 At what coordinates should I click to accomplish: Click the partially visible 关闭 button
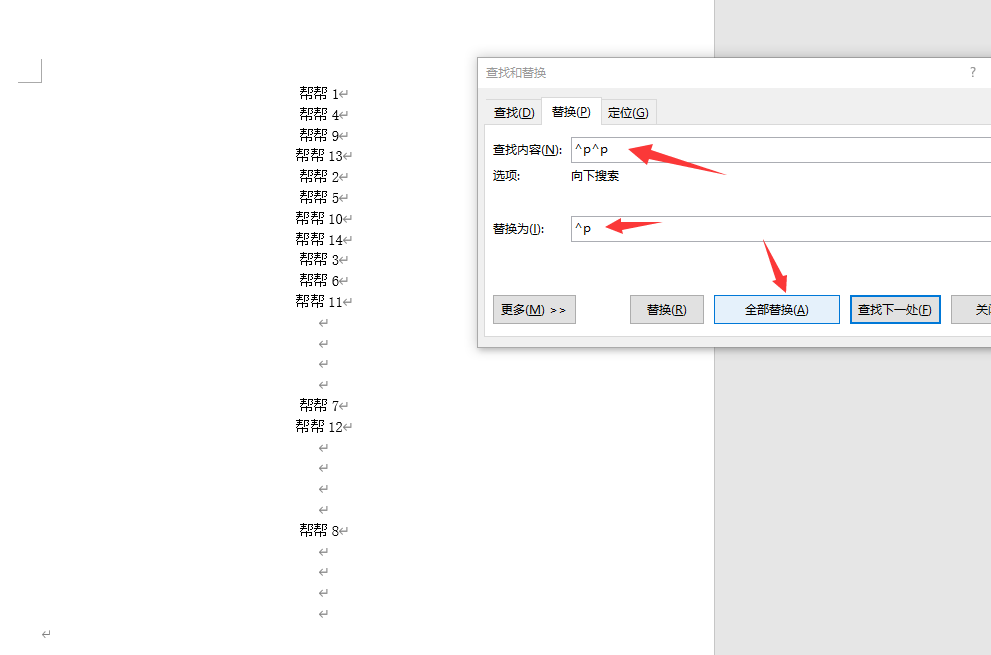(x=972, y=310)
